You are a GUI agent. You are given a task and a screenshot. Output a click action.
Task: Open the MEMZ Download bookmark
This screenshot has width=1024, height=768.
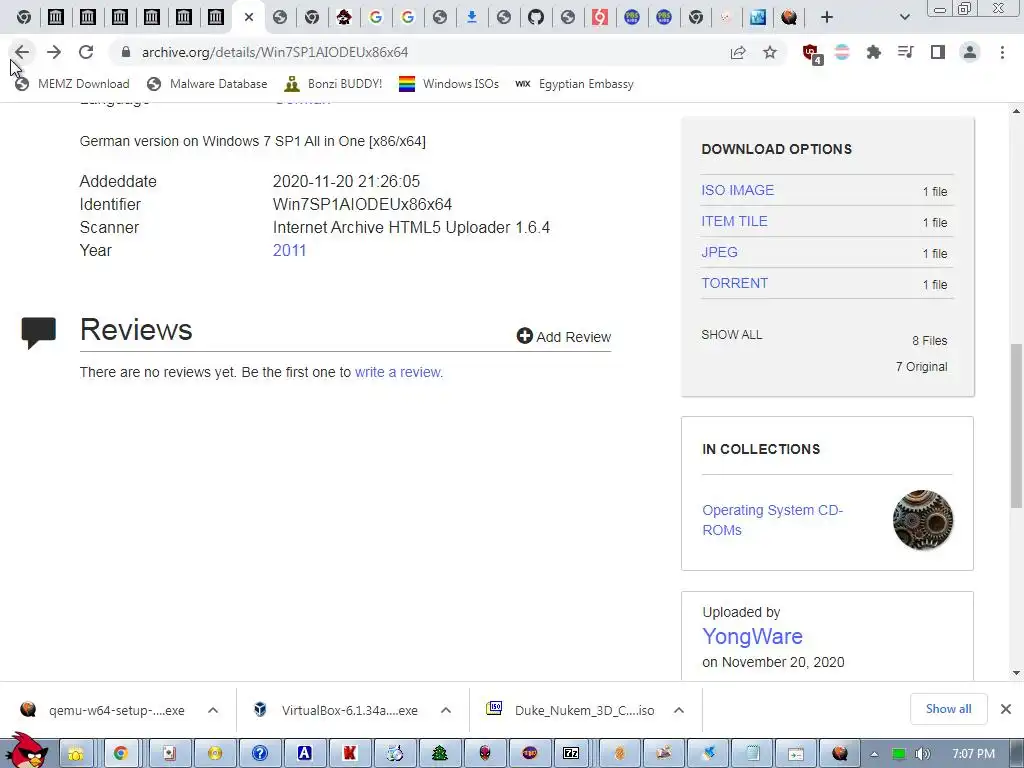coord(72,84)
